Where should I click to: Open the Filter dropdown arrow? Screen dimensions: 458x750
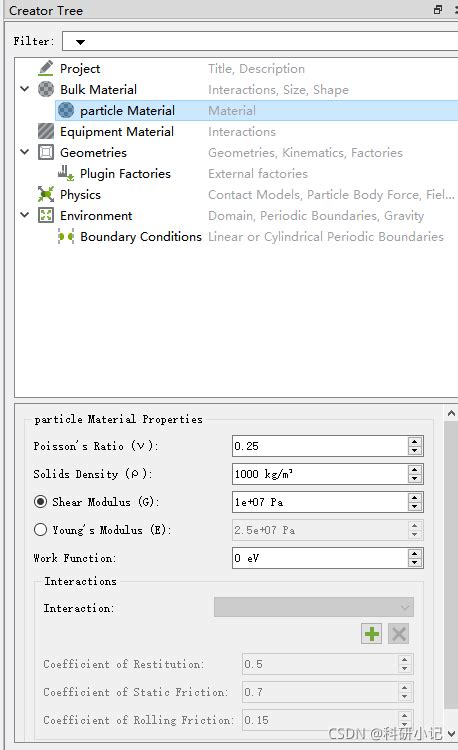point(80,42)
